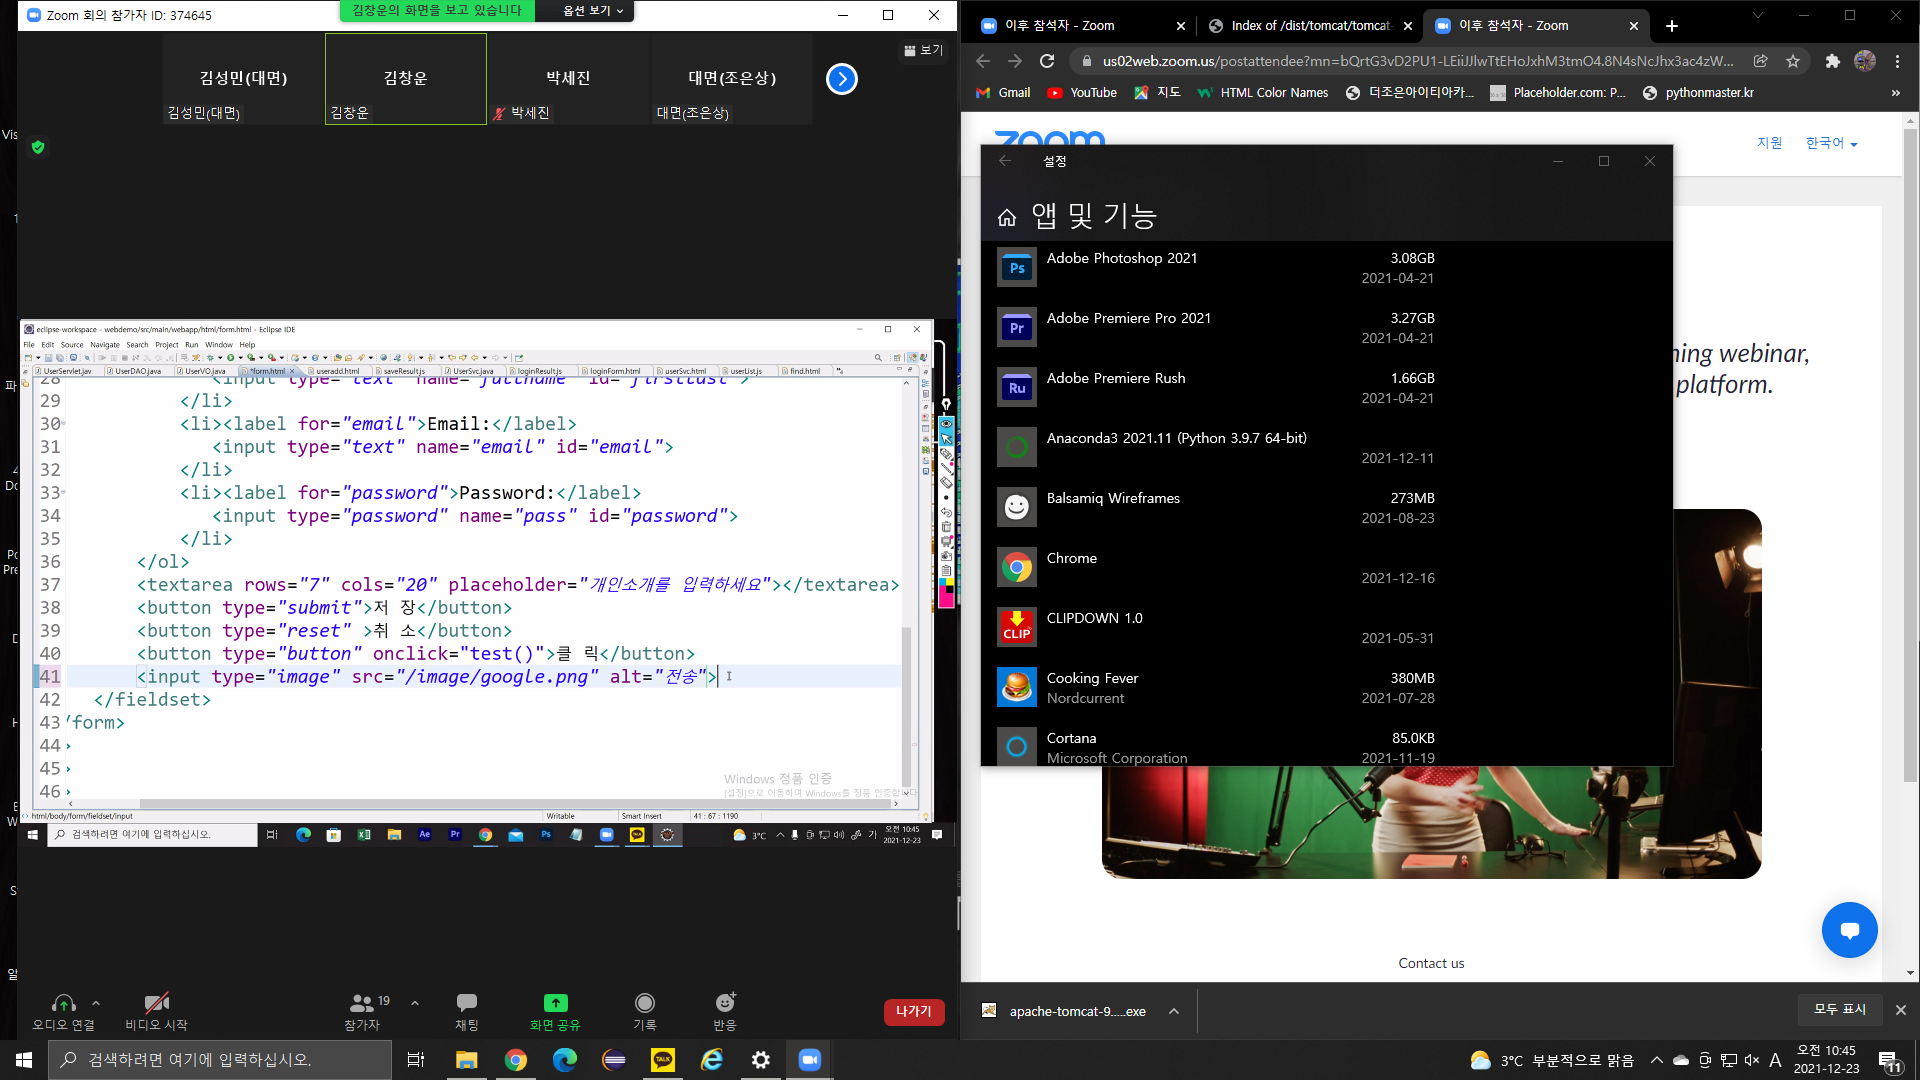The height and width of the screenshot is (1080, 1920).
Task: Open the Reactions icon
Action: pyautogui.click(x=725, y=1003)
